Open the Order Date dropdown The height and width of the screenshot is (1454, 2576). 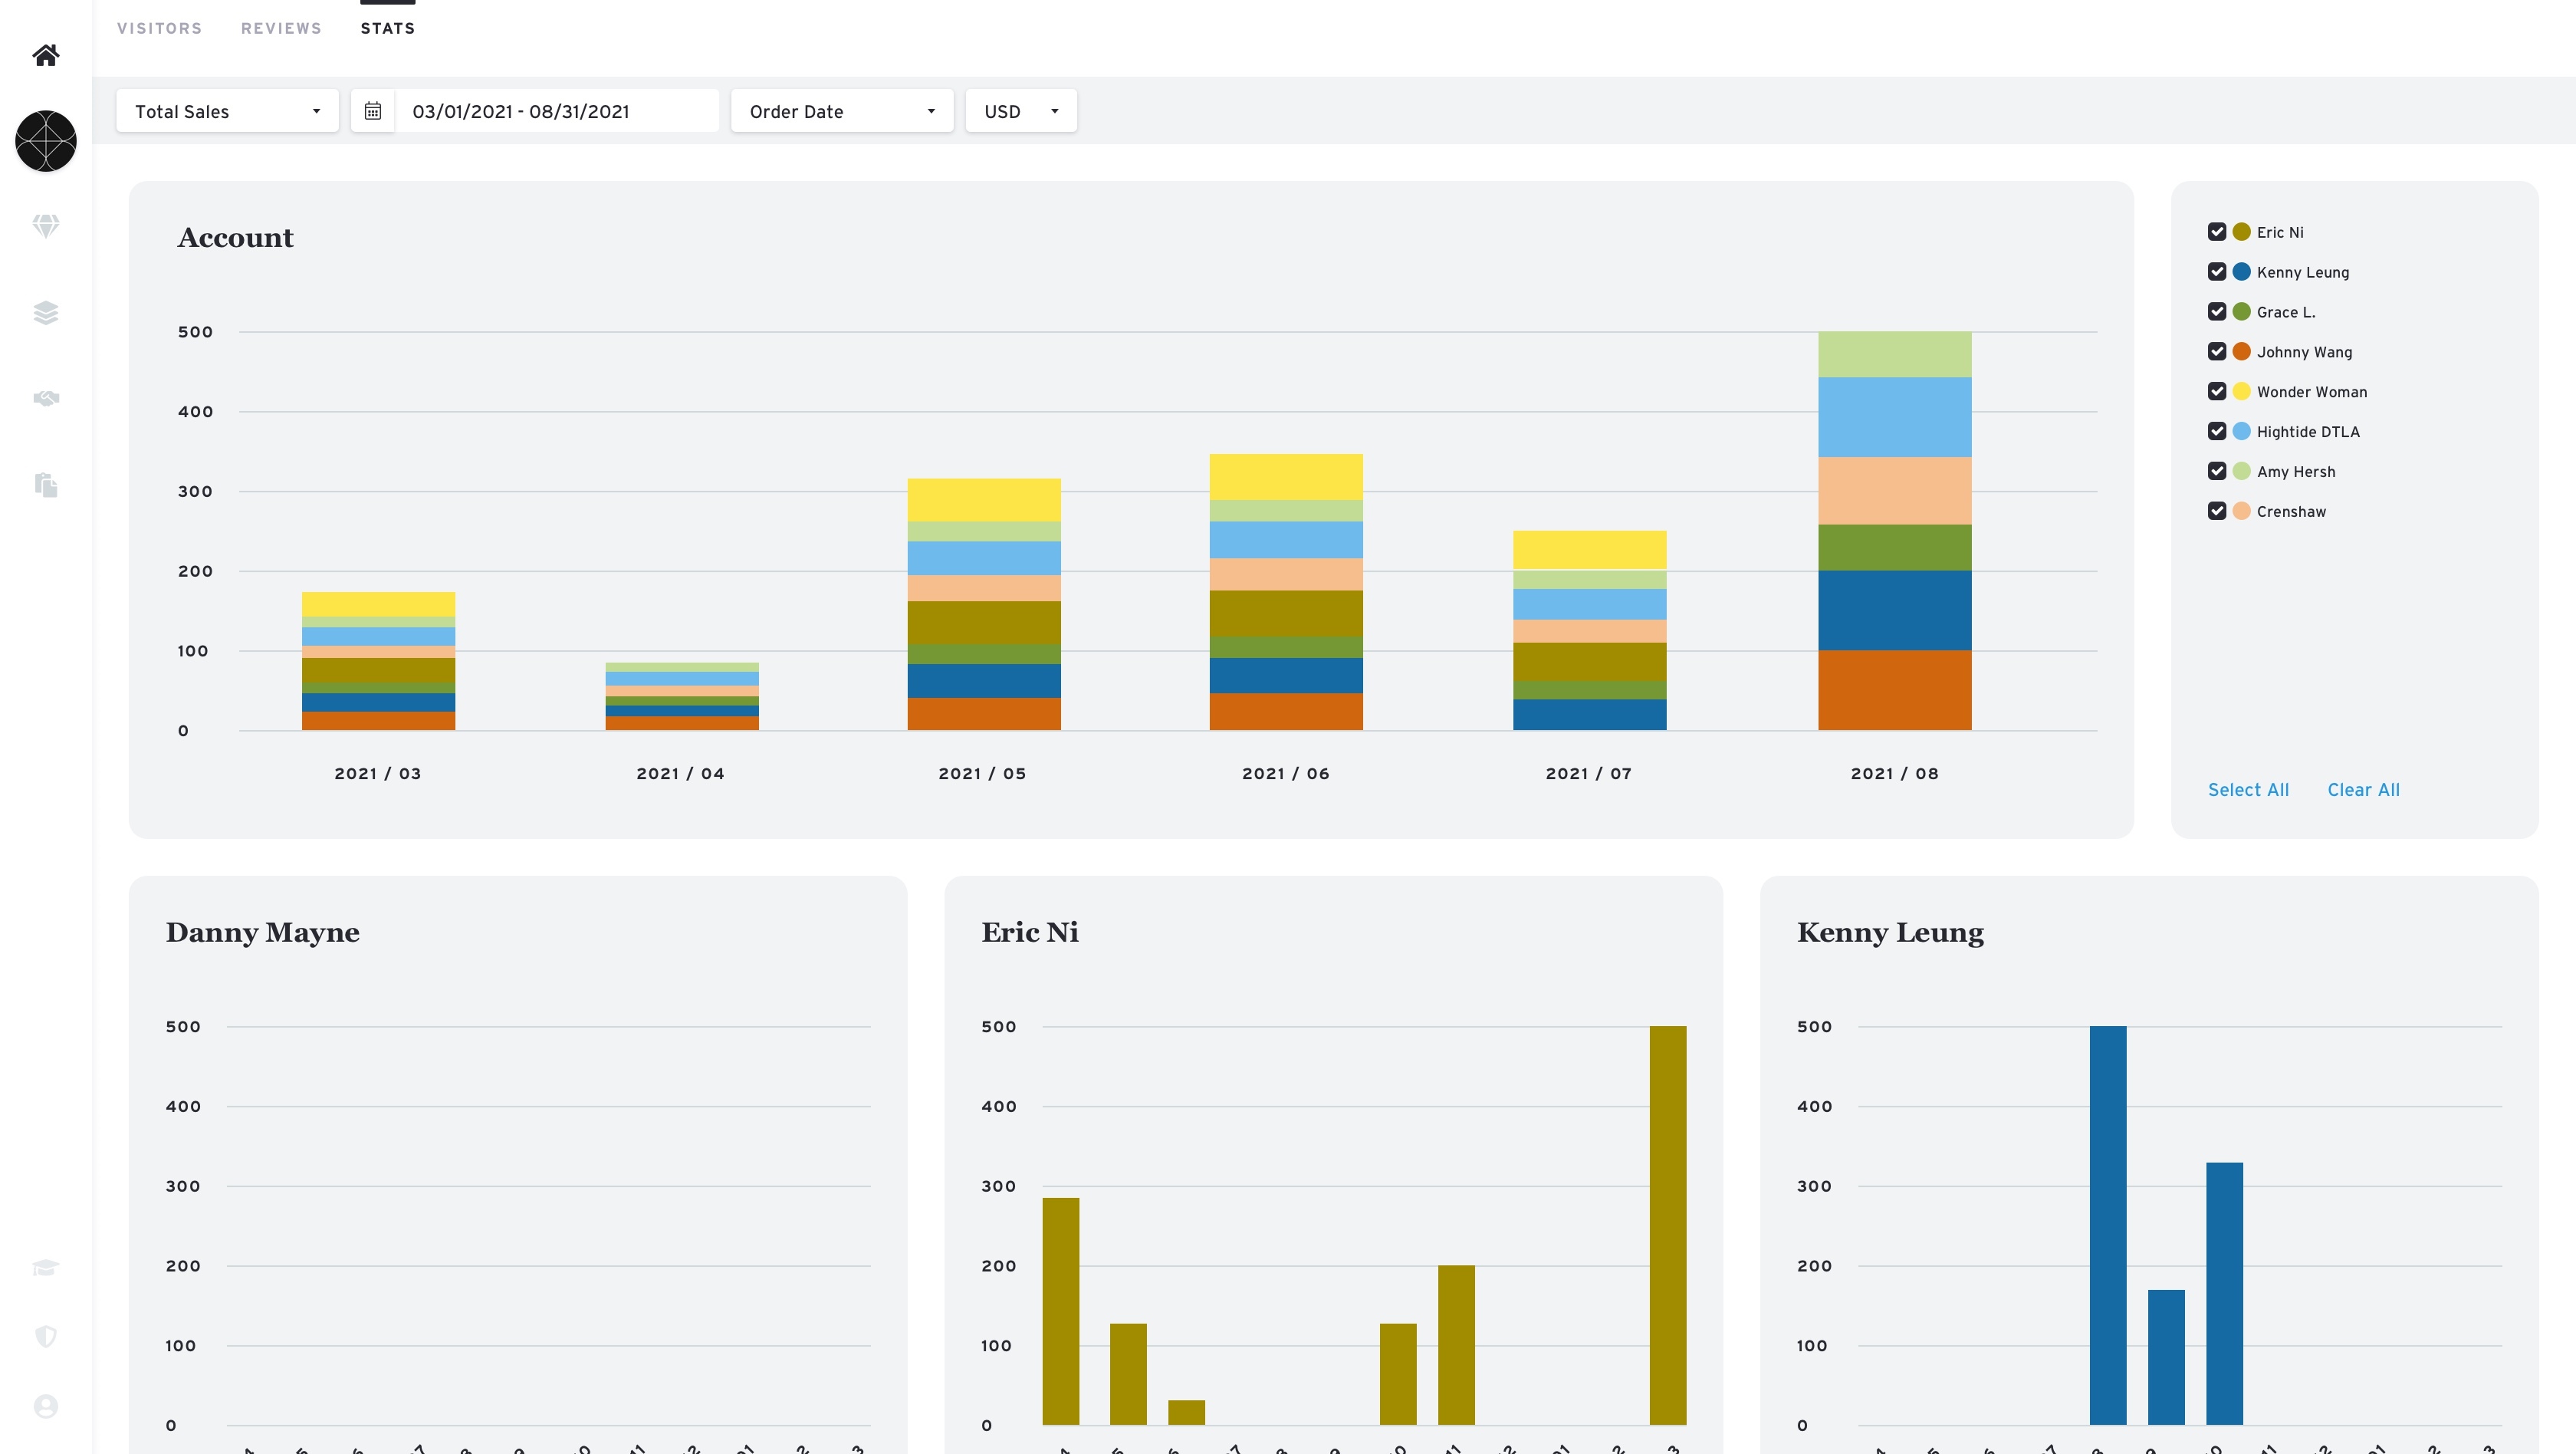point(841,111)
